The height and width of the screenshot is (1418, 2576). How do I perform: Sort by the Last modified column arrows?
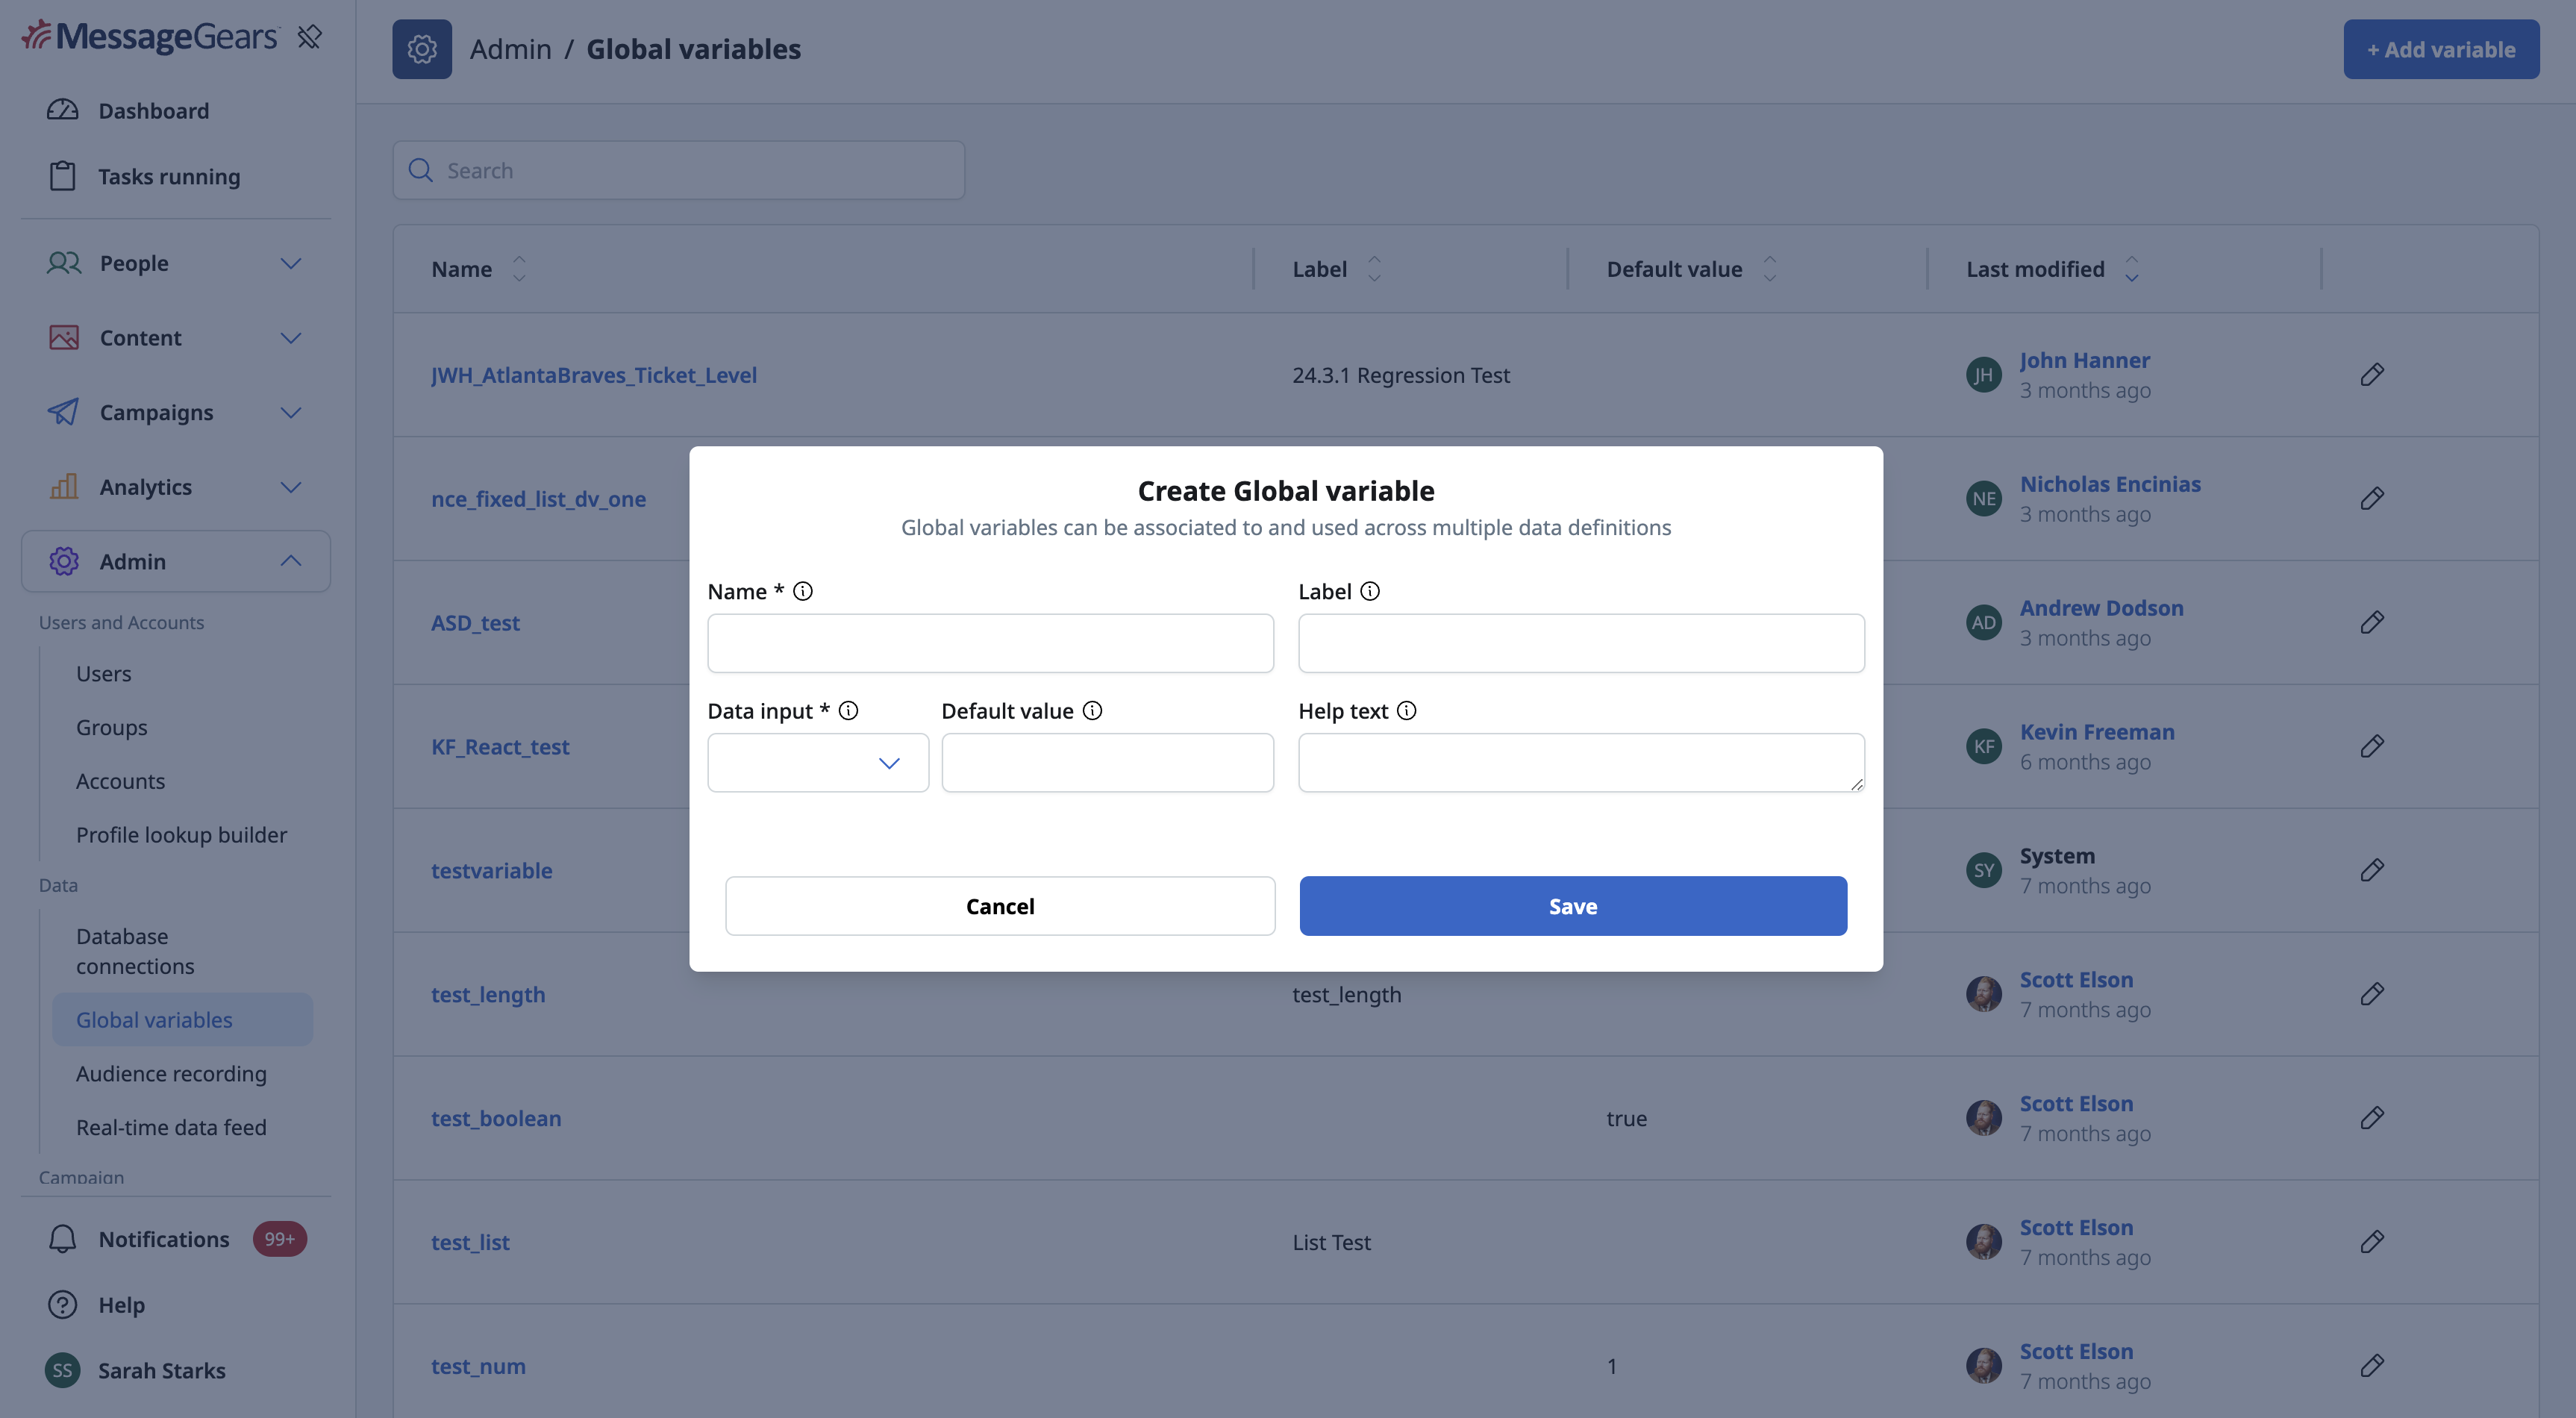(2132, 269)
